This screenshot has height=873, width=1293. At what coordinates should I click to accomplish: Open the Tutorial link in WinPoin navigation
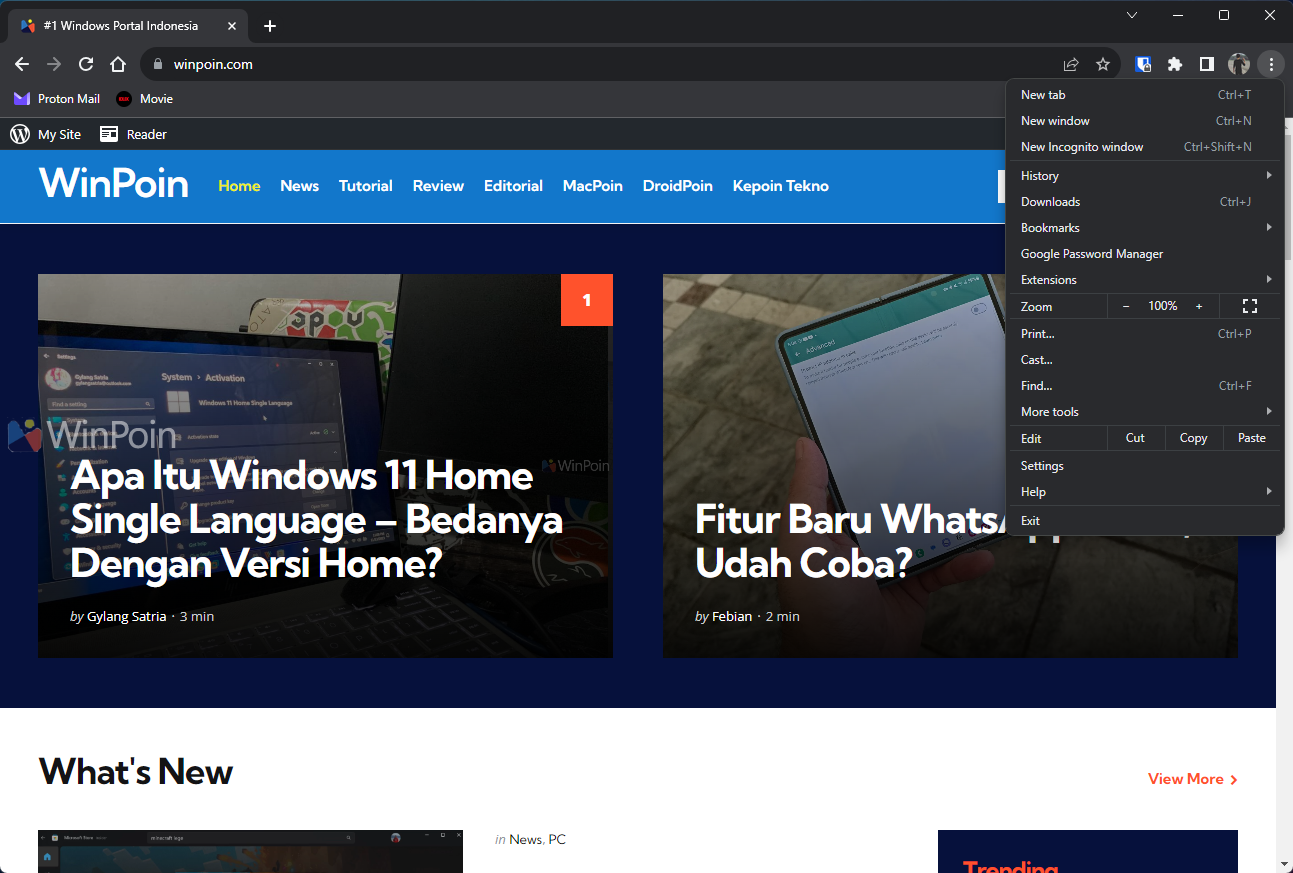point(365,186)
